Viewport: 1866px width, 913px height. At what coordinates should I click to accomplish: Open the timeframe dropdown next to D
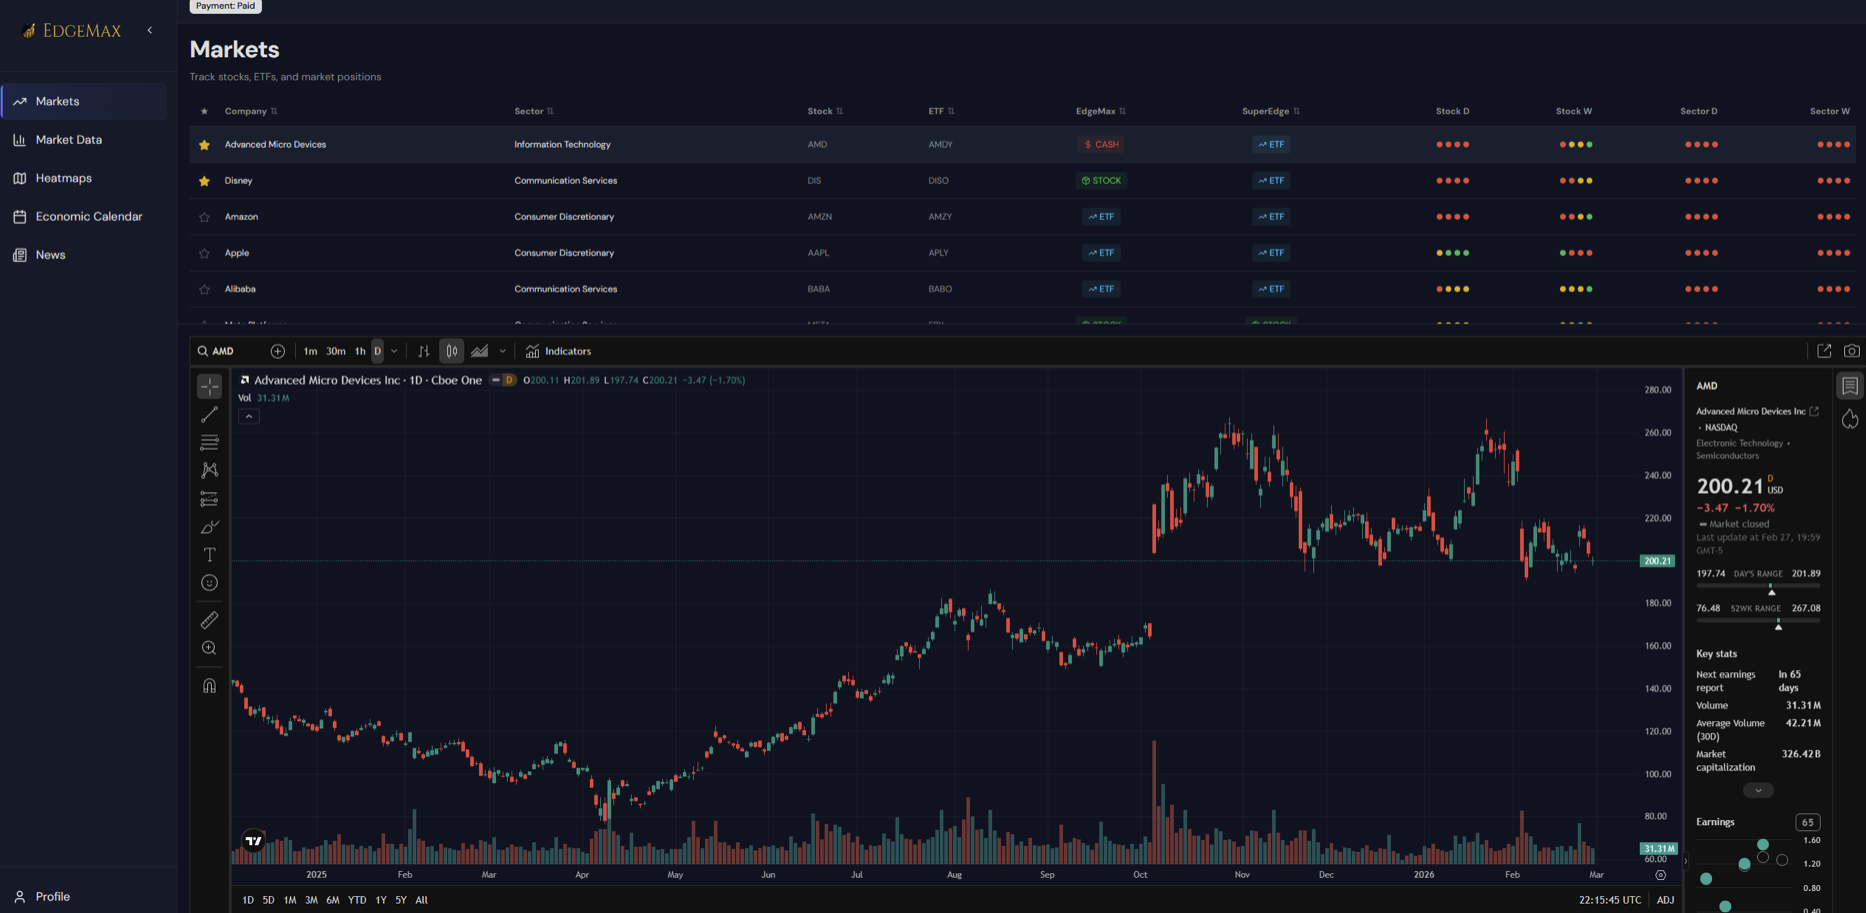tap(393, 351)
